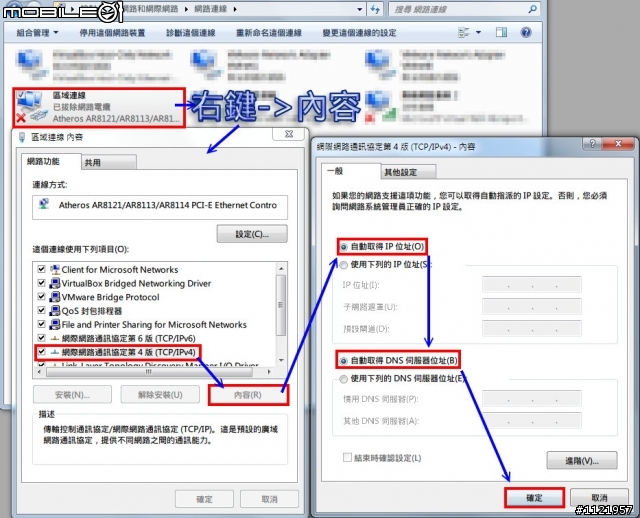Toggle File and Printer Sharing checkbox
640x518 pixels.
point(41,324)
